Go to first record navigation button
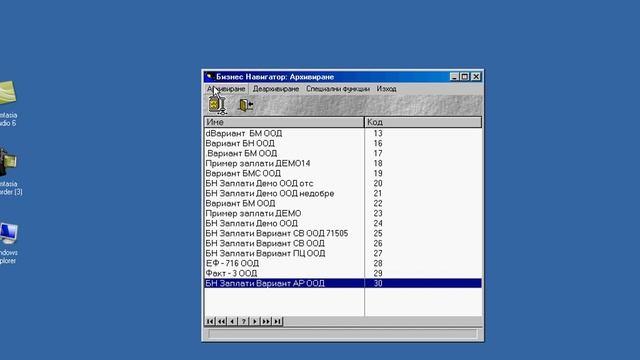The width and height of the screenshot is (640, 360). coord(210,321)
